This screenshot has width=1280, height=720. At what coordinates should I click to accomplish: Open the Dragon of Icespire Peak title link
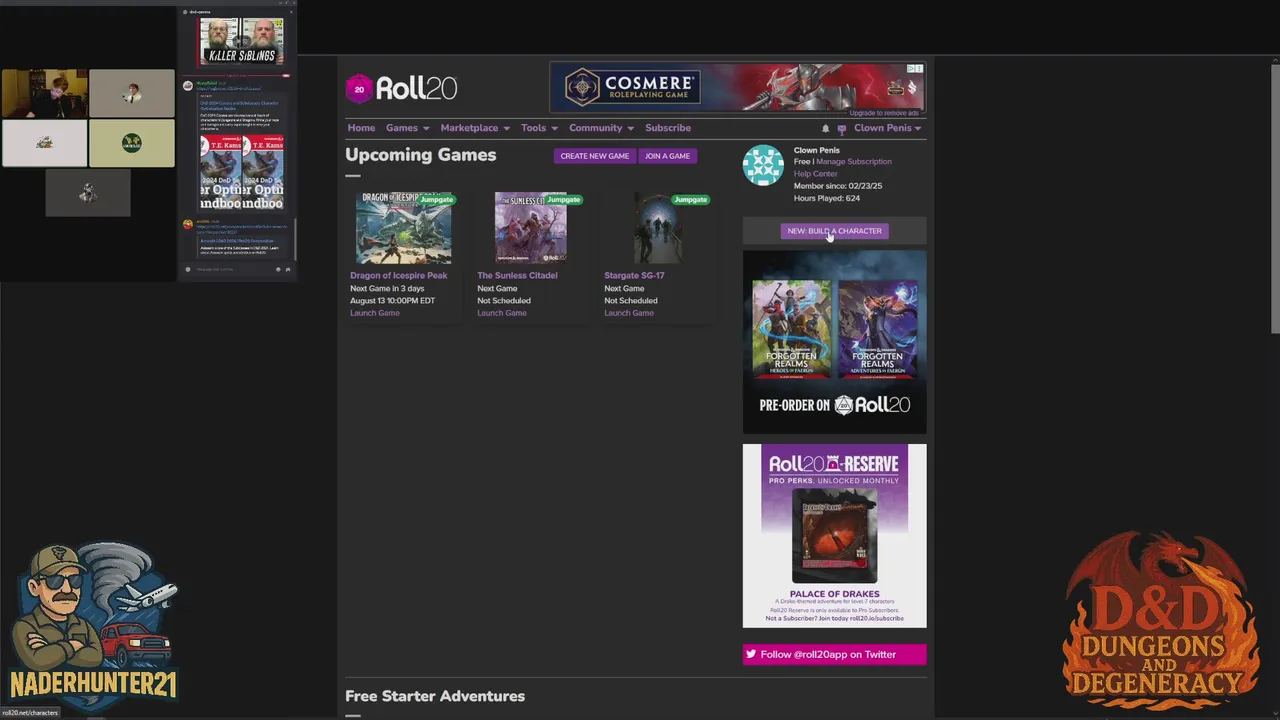click(x=399, y=275)
